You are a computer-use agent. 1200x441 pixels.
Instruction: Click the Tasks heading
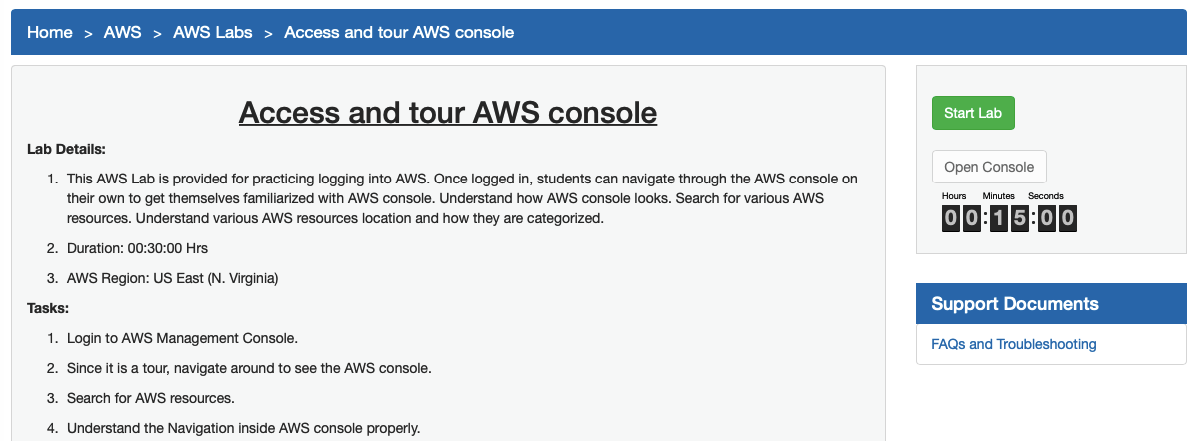47,308
